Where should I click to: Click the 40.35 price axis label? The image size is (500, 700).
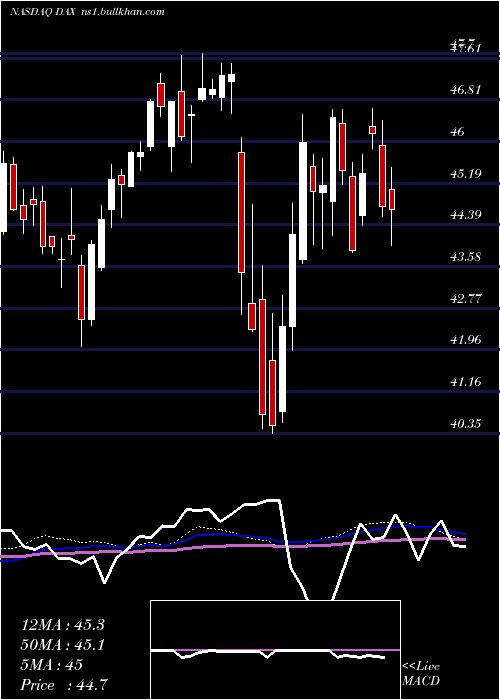pos(466,423)
